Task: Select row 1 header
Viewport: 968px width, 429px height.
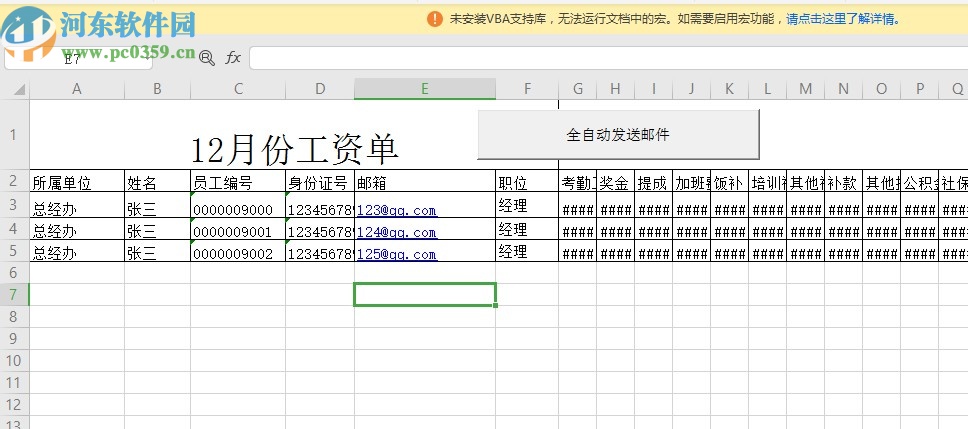Action: (14, 135)
